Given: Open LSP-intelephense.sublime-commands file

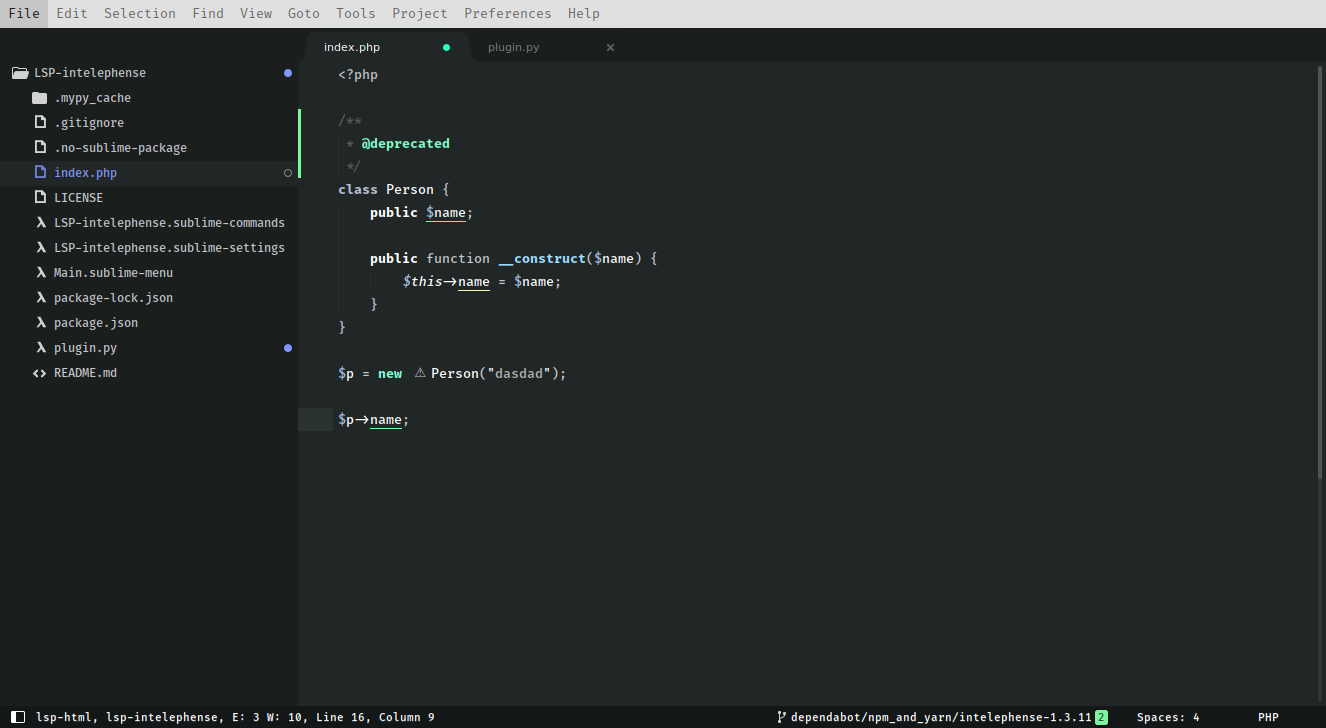Looking at the screenshot, I should 169,223.
